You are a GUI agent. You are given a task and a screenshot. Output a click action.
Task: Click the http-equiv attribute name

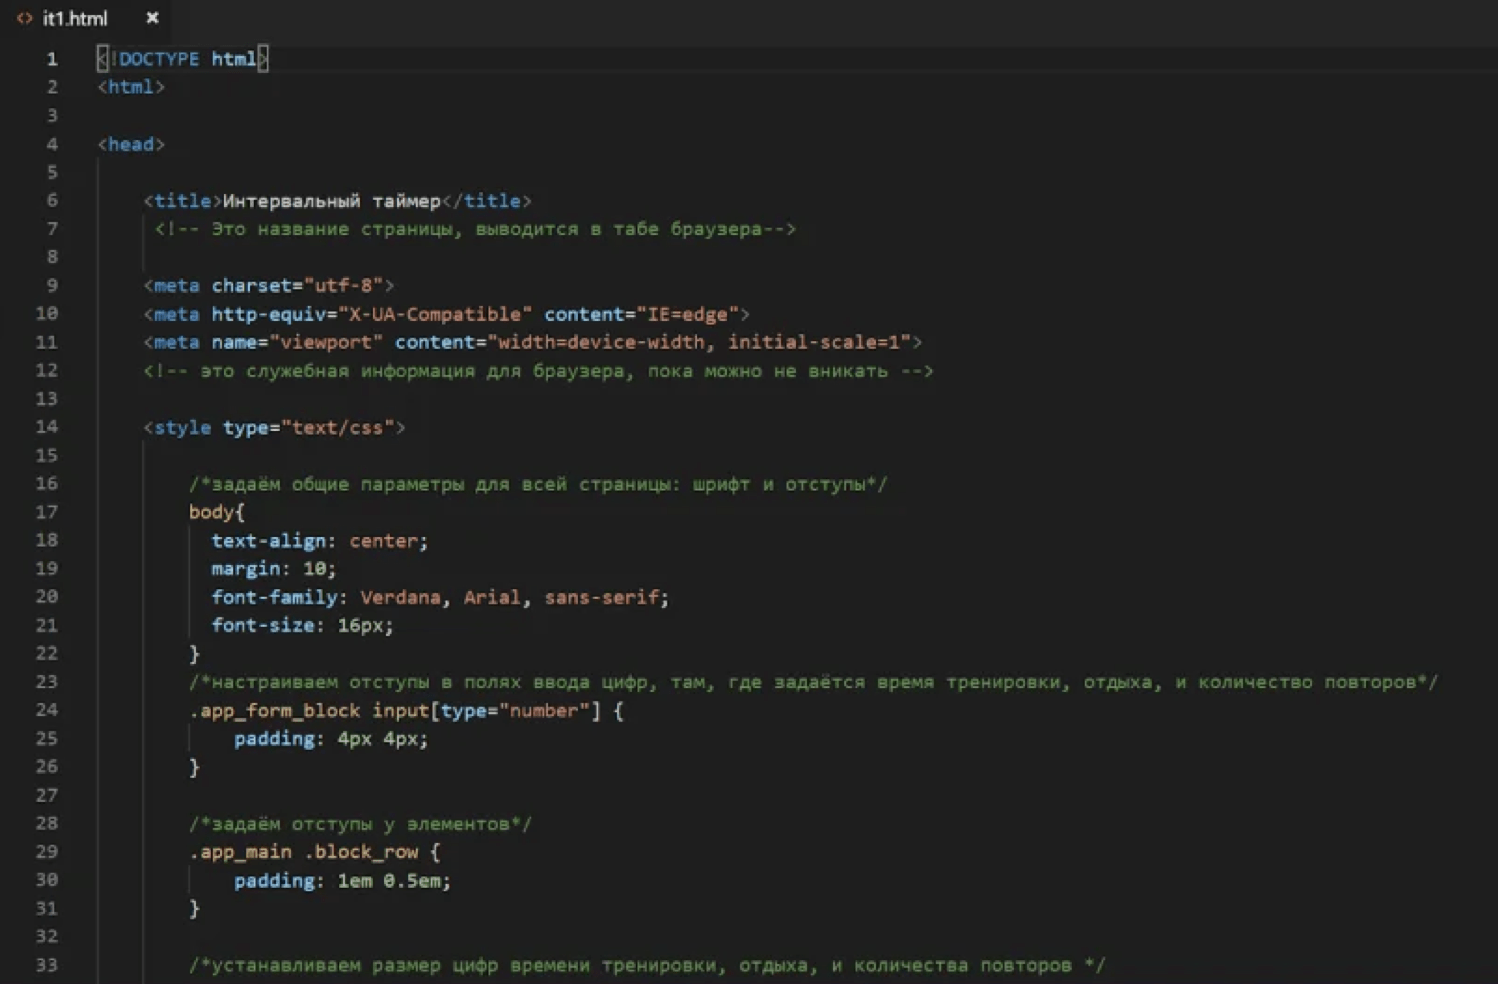pyautogui.click(x=268, y=314)
